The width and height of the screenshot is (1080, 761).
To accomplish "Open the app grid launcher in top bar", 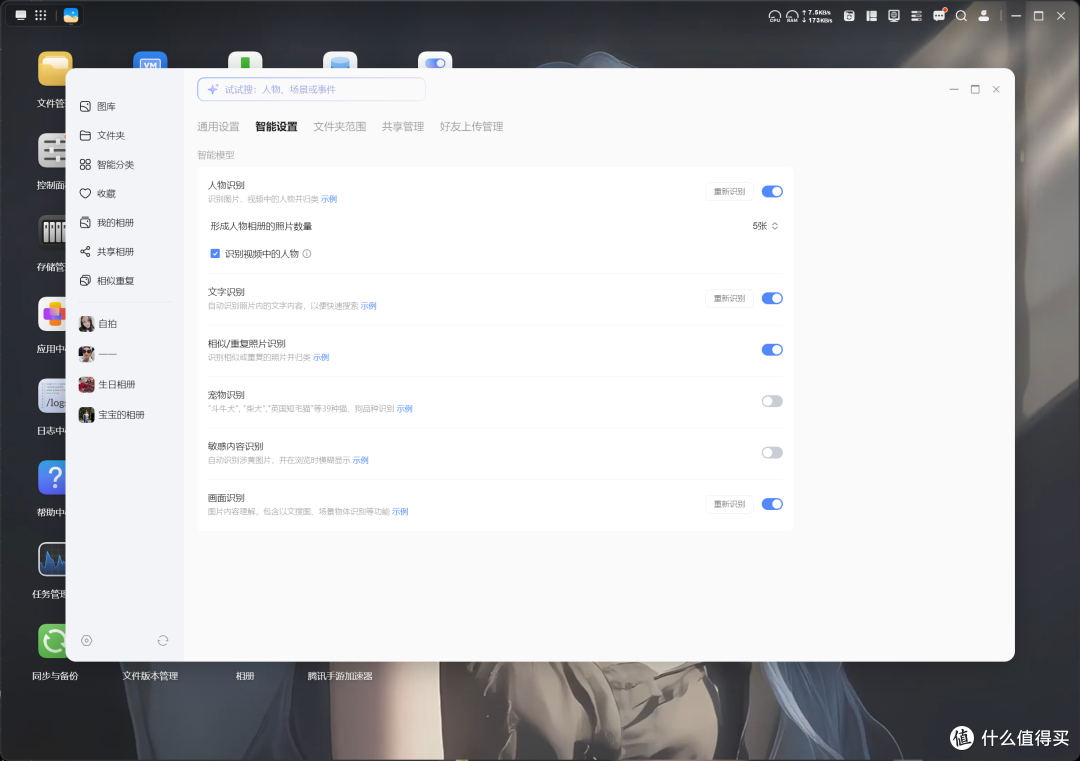I will point(41,15).
